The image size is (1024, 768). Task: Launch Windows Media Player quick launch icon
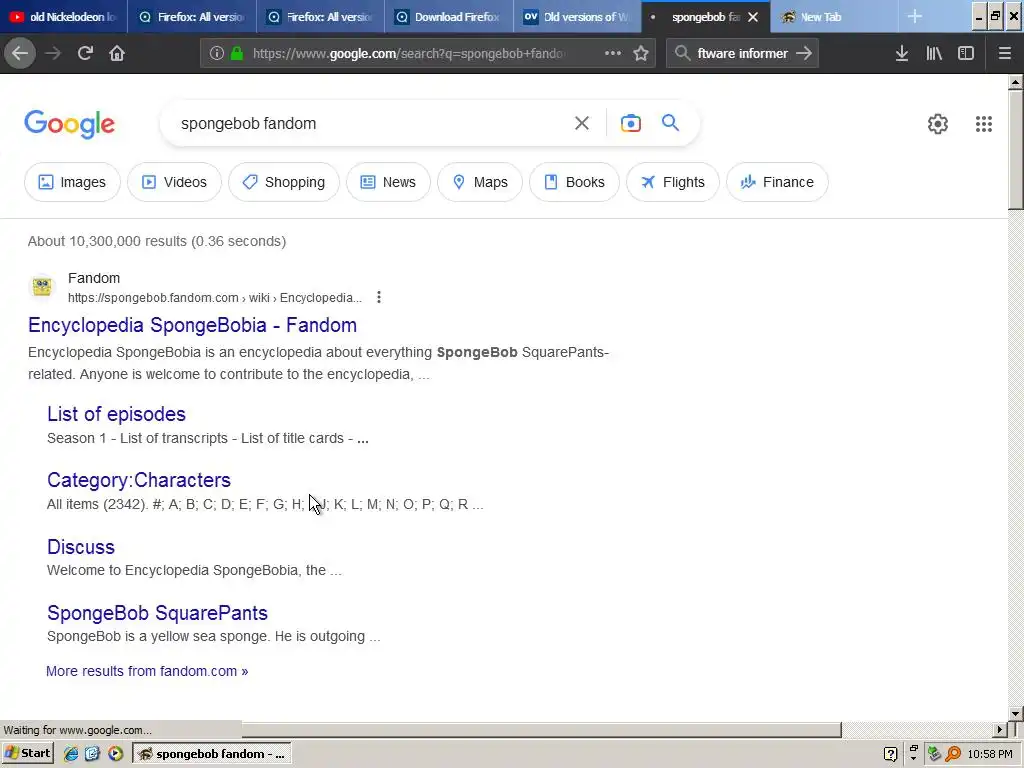(x=115, y=754)
